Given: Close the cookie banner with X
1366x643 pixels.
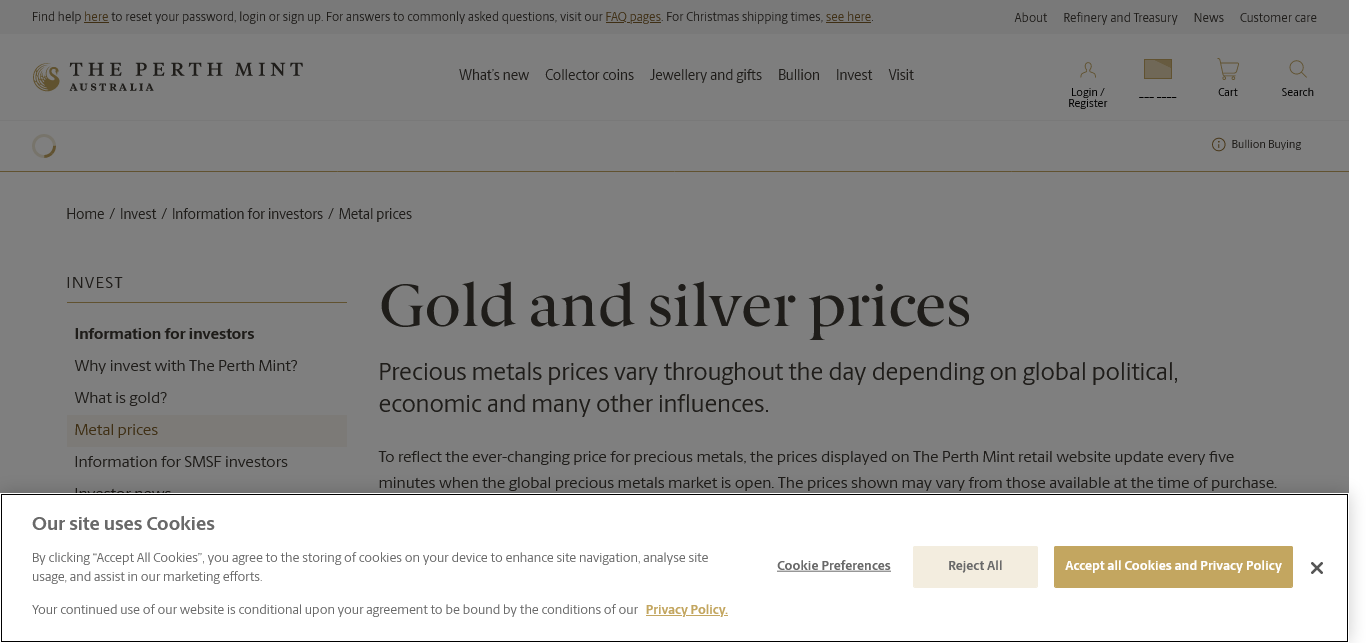Looking at the screenshot, I should (x=1316, y=568).
